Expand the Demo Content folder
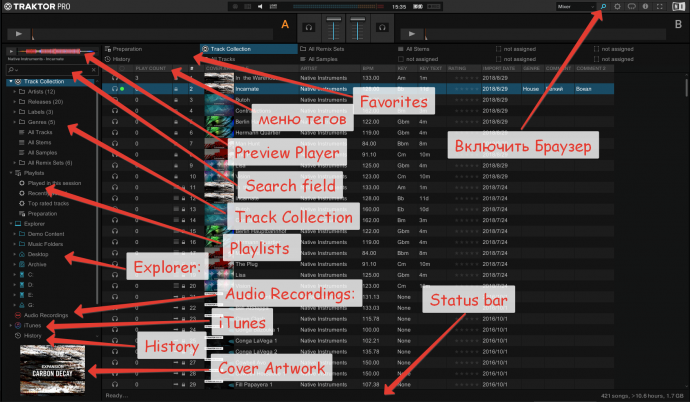690x402 pixels. click(x=15, y=234)
